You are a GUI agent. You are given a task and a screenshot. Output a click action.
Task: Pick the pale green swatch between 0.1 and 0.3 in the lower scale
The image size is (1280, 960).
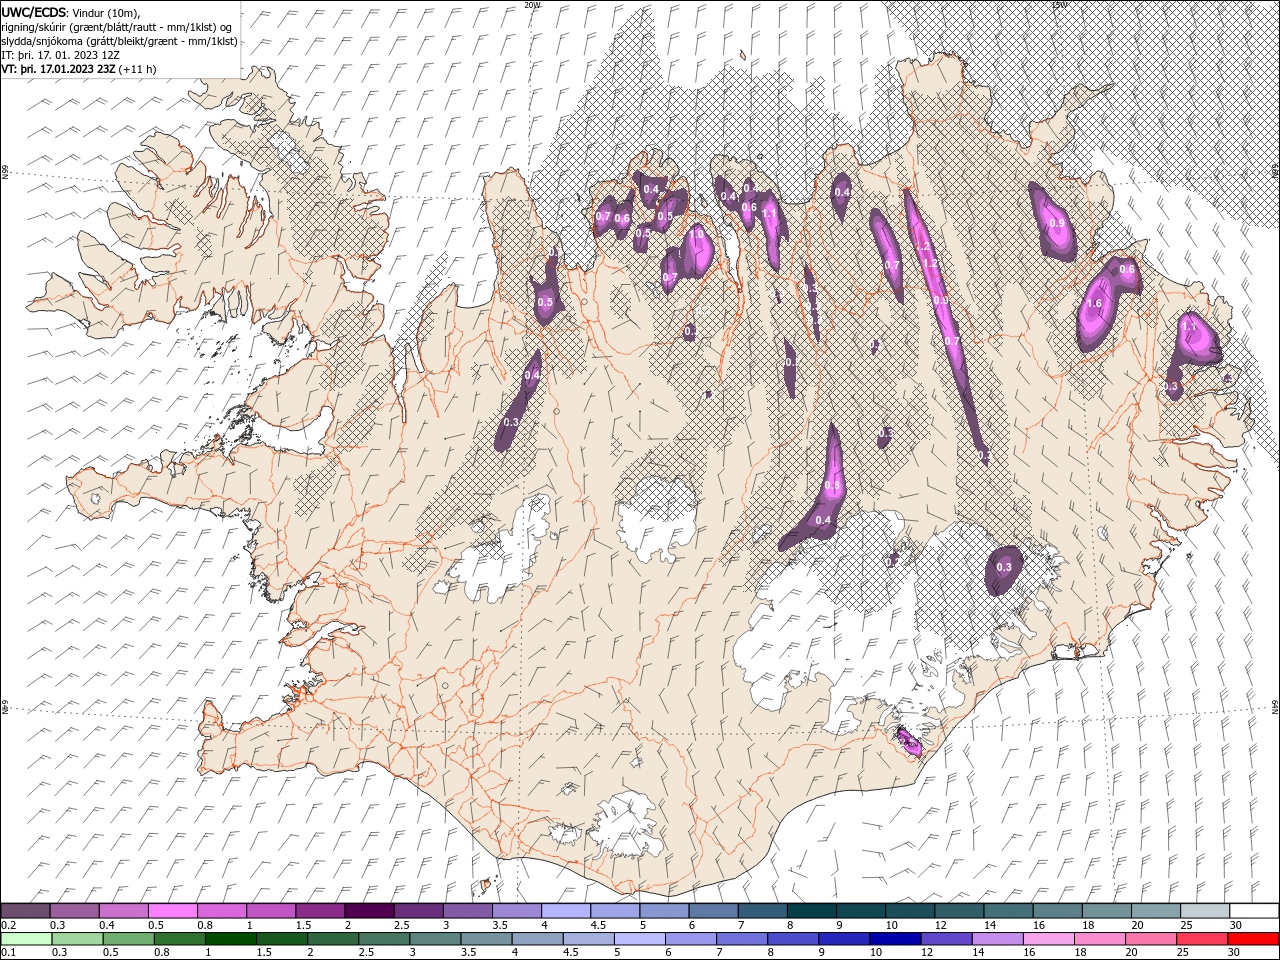click(27, 939)
